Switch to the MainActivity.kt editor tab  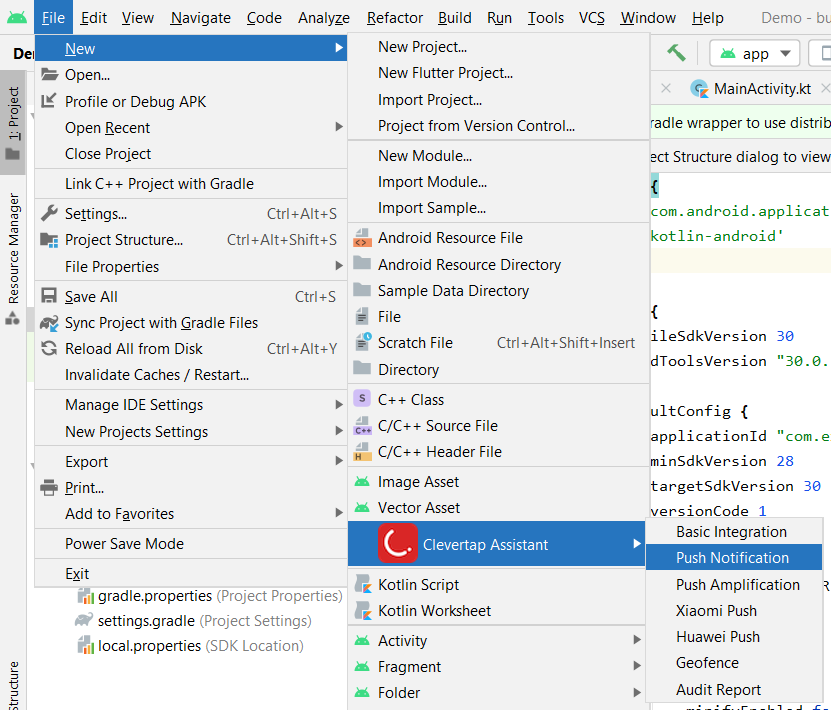pyautogui.click(x=762, y=88)
